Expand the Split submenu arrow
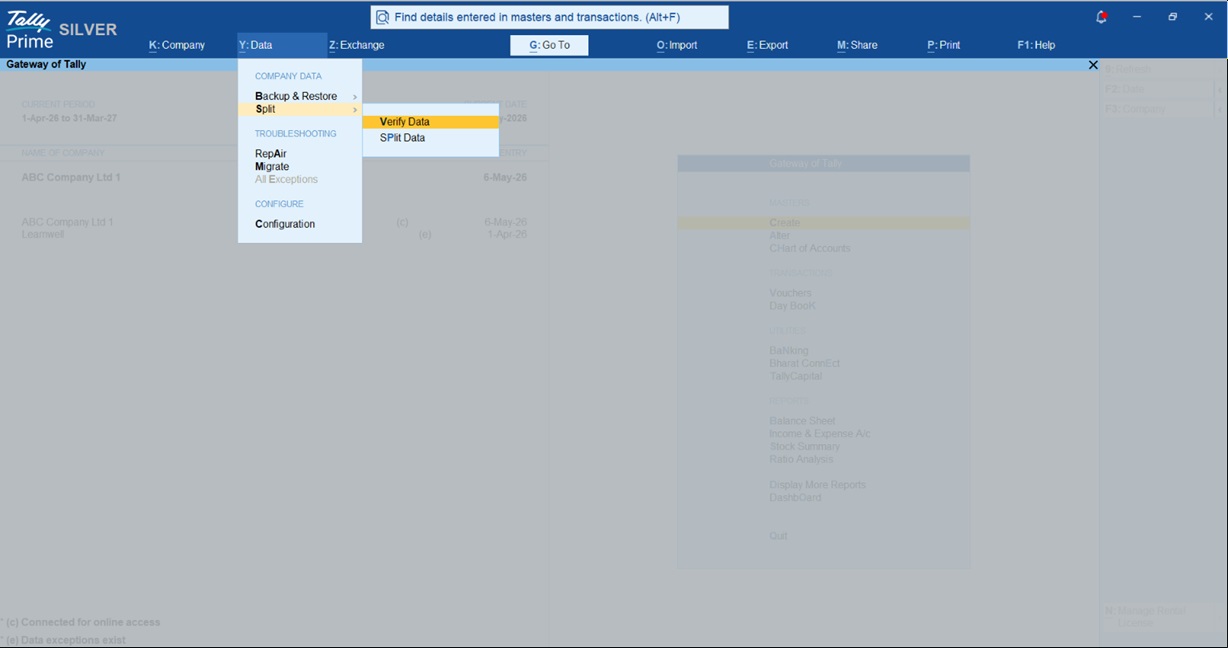This screenshot has width=1228, height=648. (355, 110)
